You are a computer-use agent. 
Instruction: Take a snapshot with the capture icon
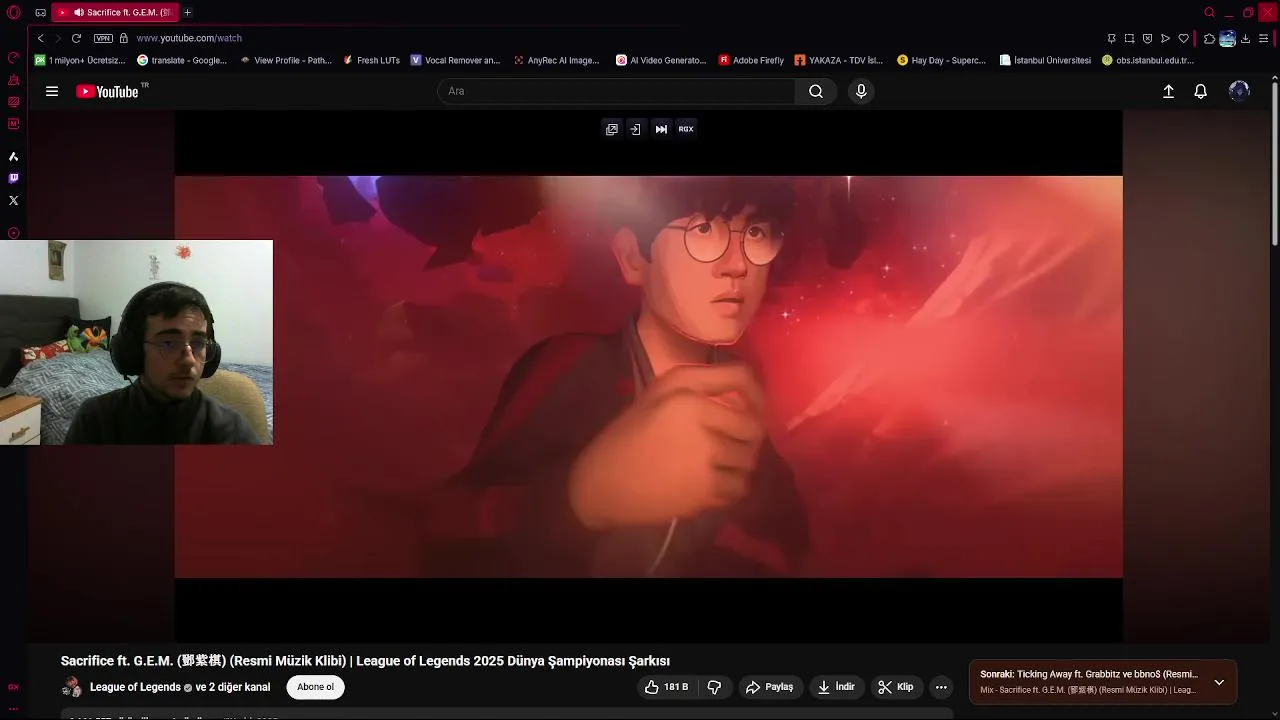1129,38
